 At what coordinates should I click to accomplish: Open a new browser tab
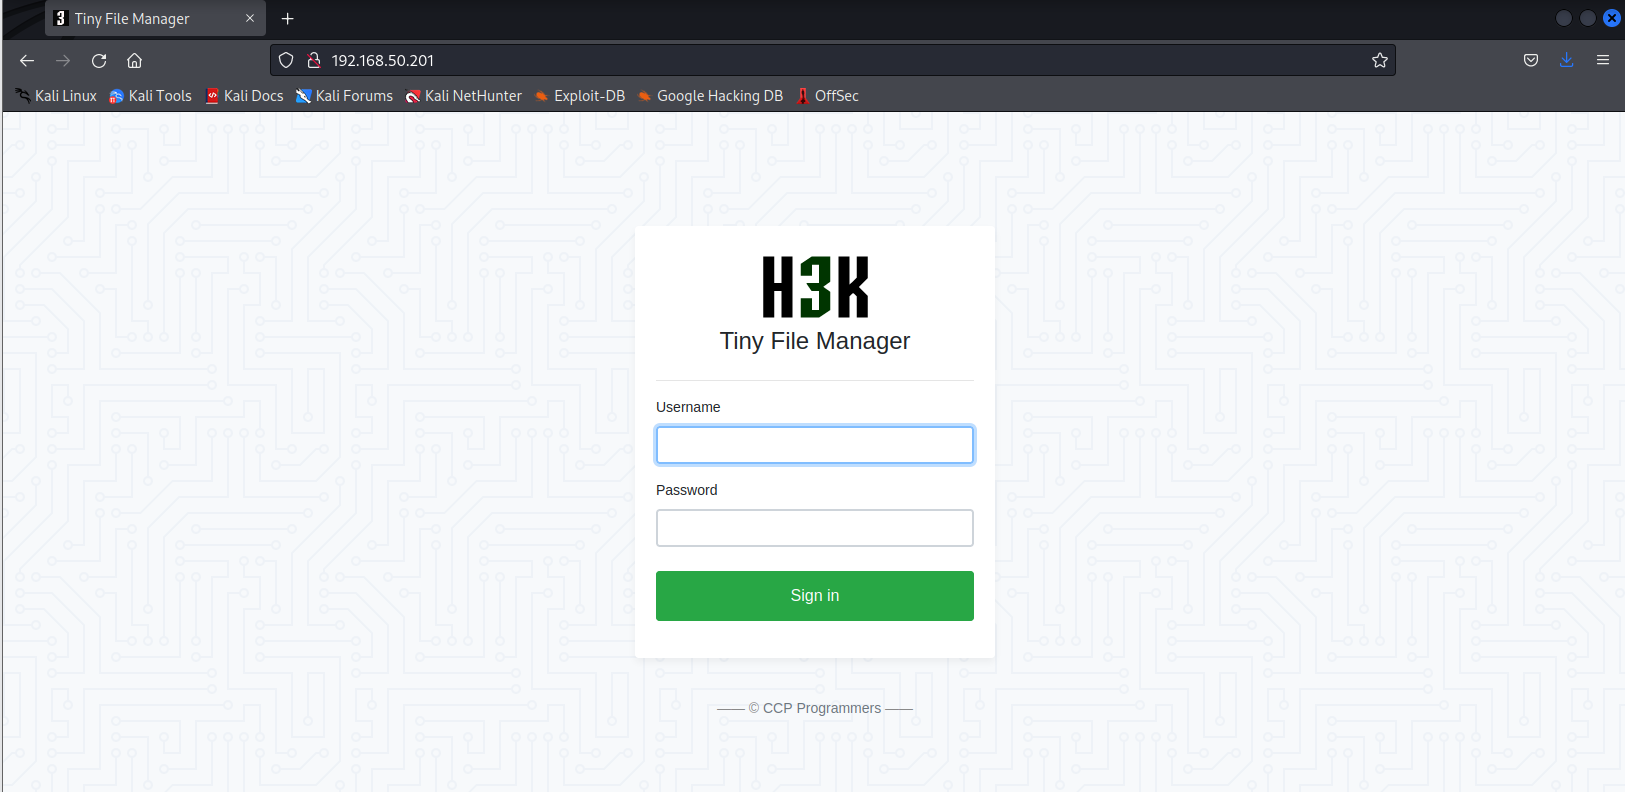click(x=288, y=19)
